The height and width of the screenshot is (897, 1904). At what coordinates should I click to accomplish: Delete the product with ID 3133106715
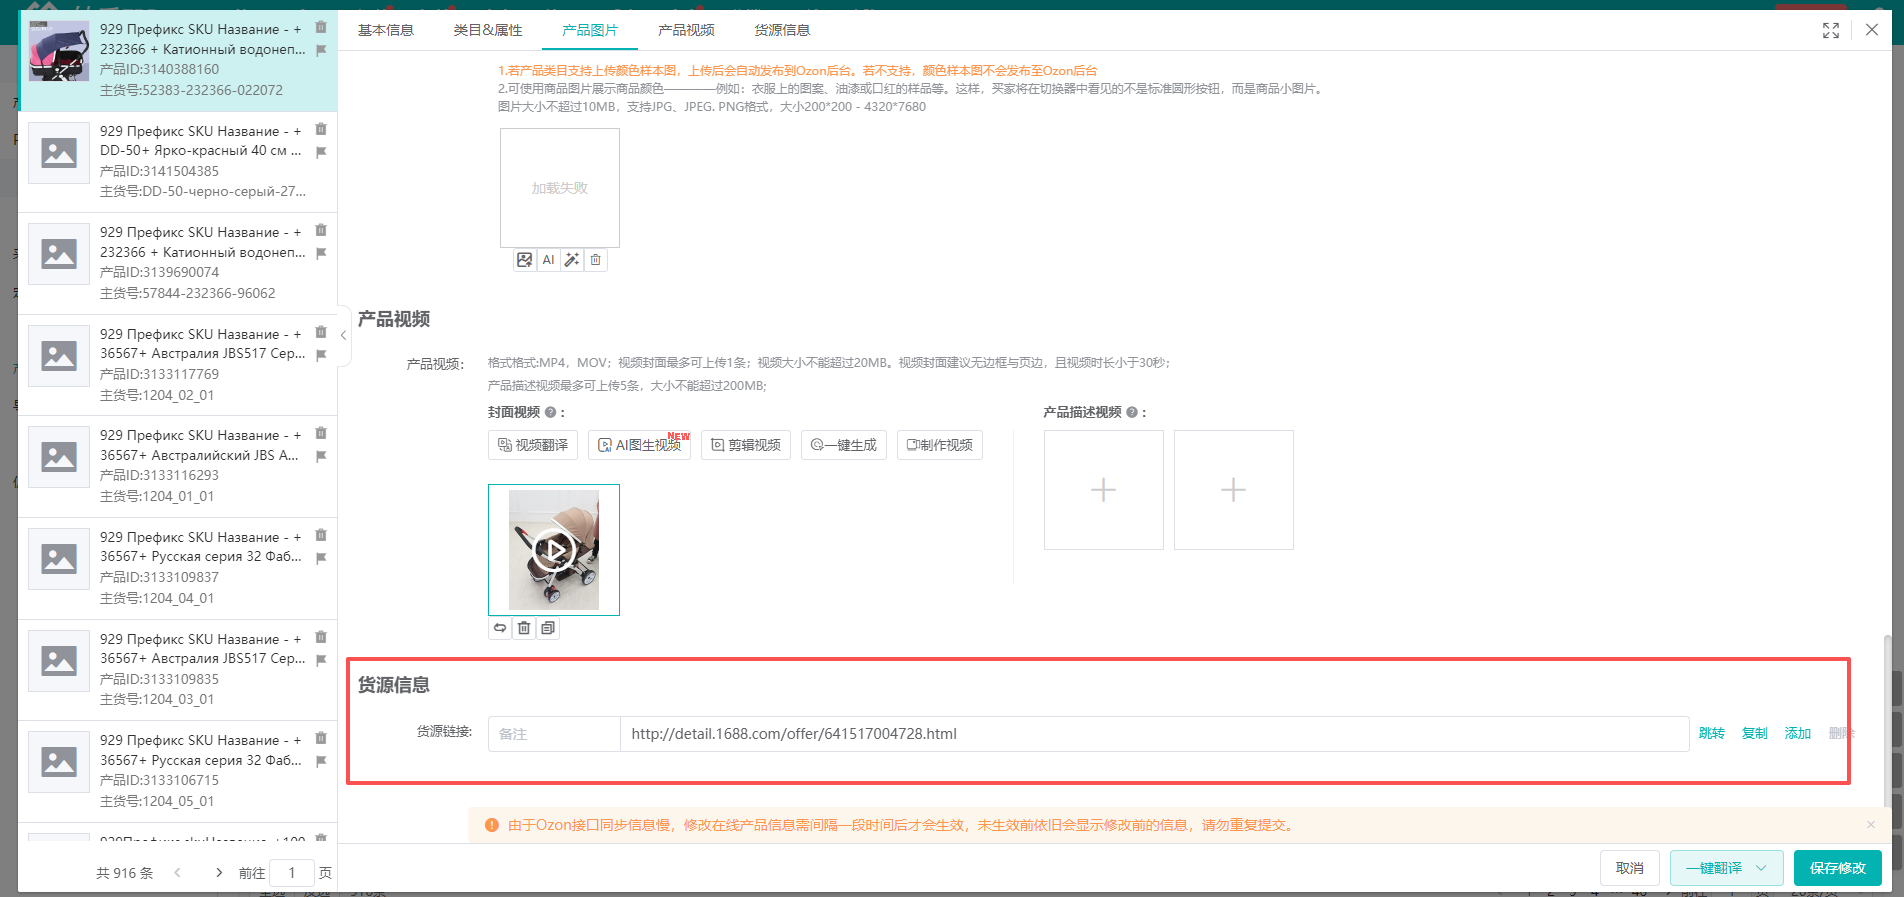click(x=321, y=738)
